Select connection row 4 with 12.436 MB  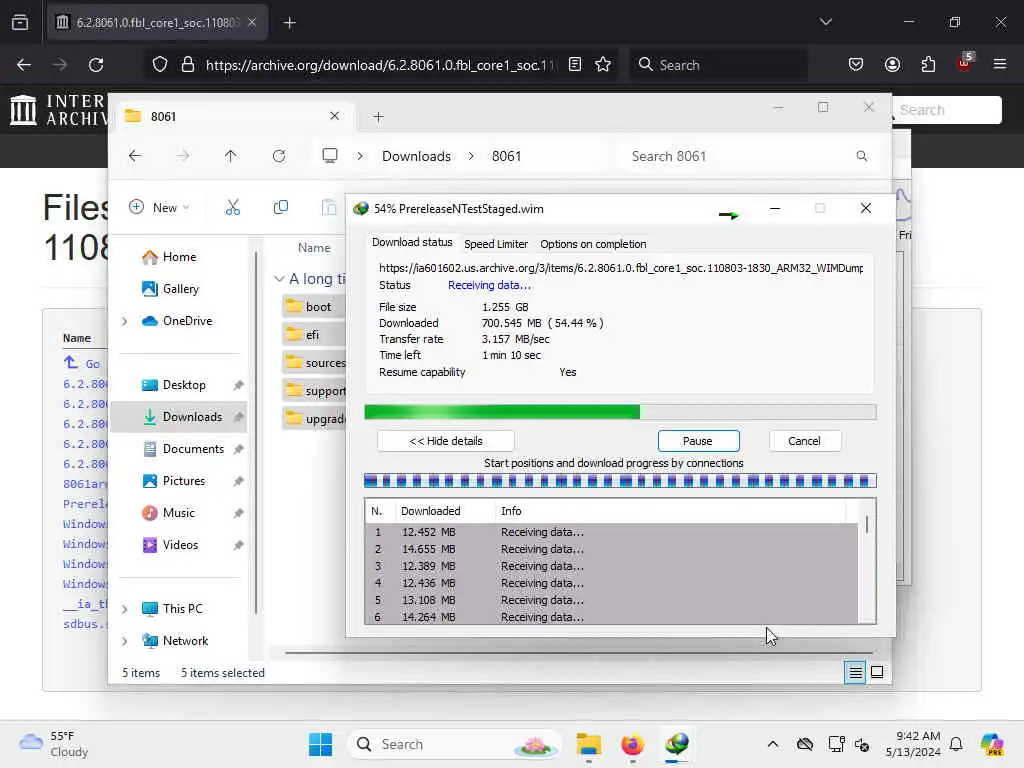click(x=611, y=583)
